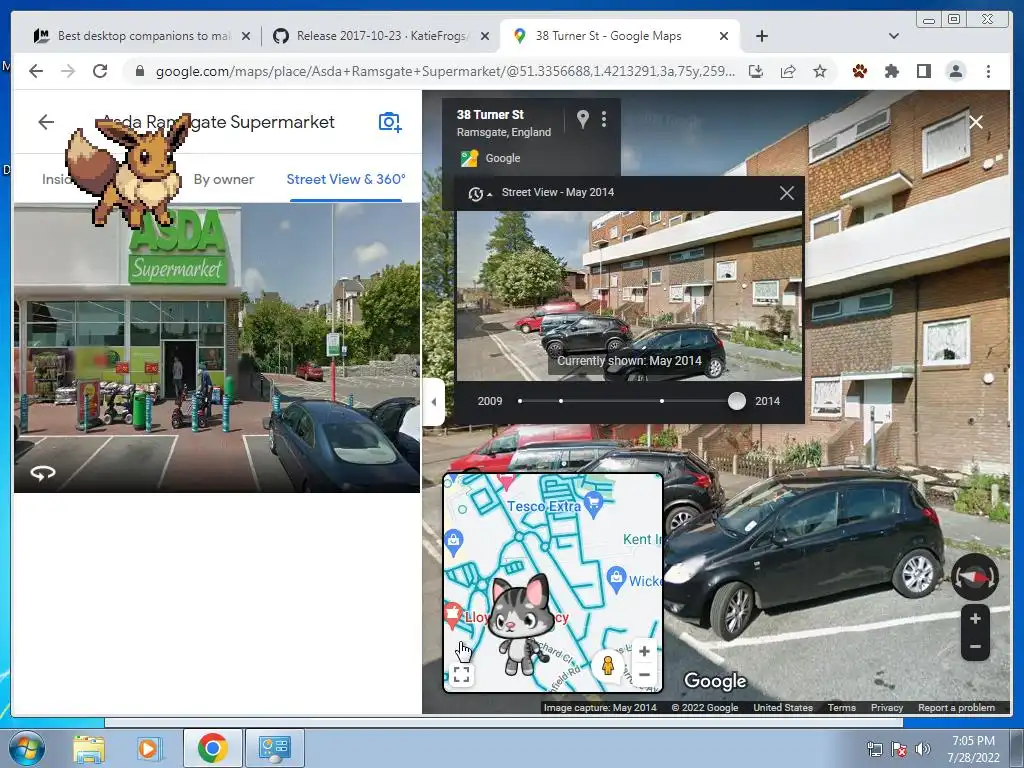Click the Street View compass
Screen dimensions: 1024x768
click(974, 577)
